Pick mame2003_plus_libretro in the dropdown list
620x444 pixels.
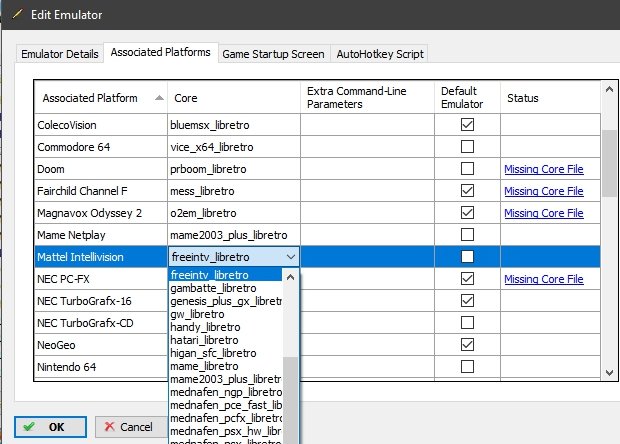point(225,379)
